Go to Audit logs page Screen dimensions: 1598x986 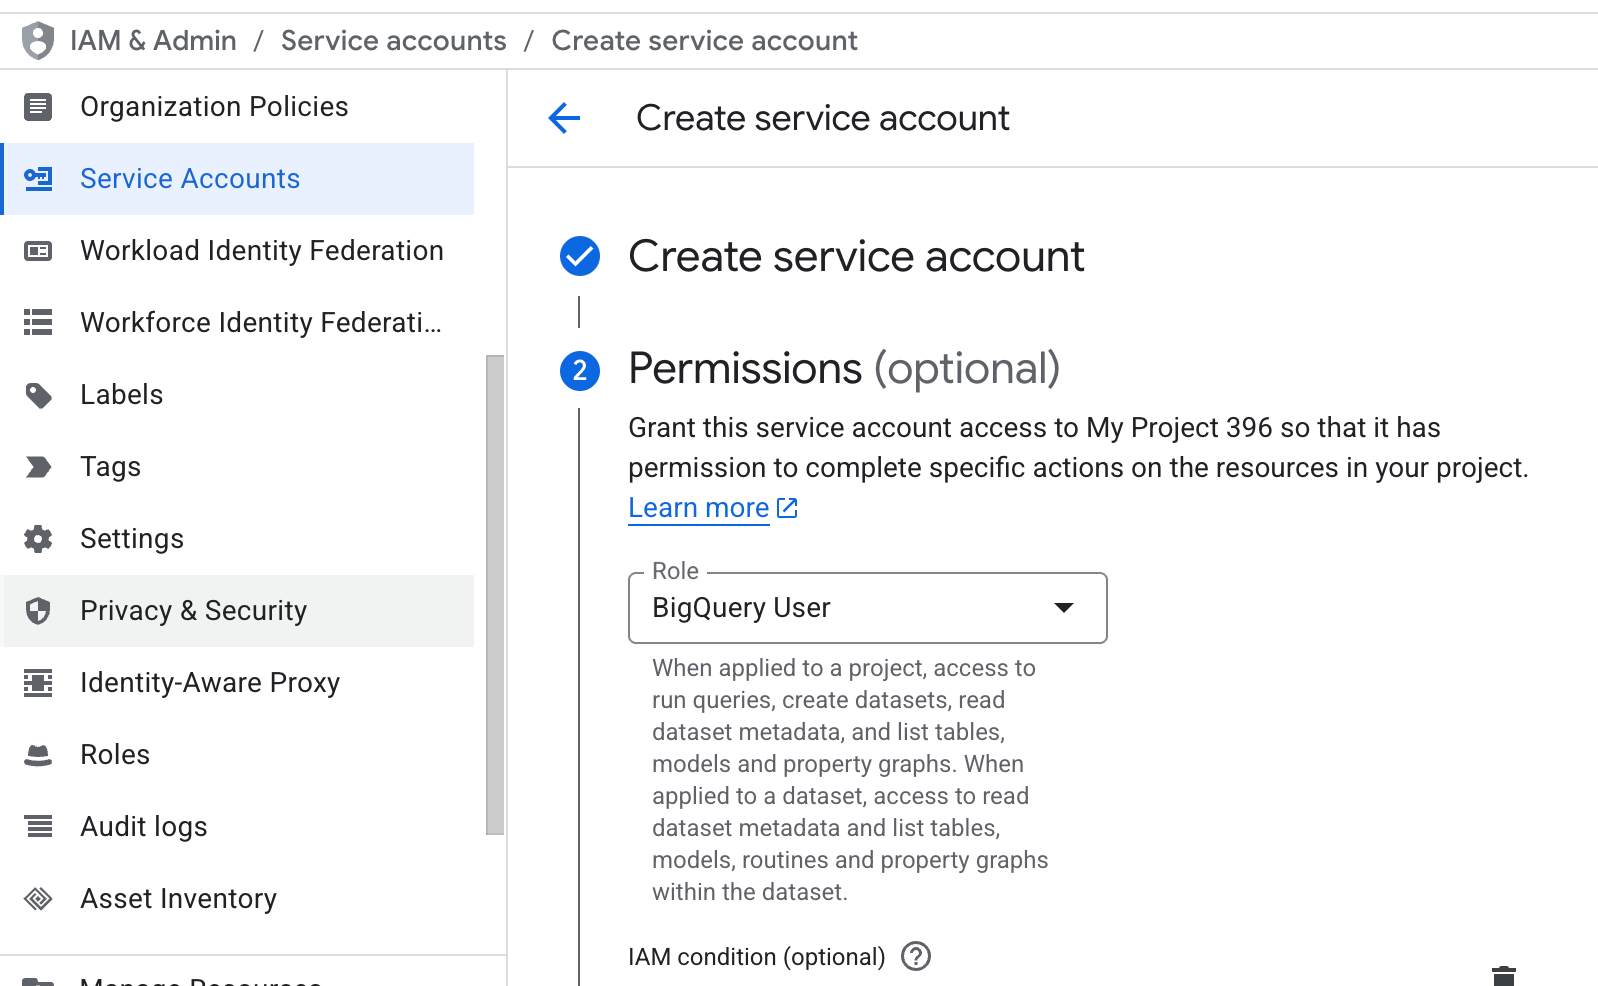[x=238, y=827]
